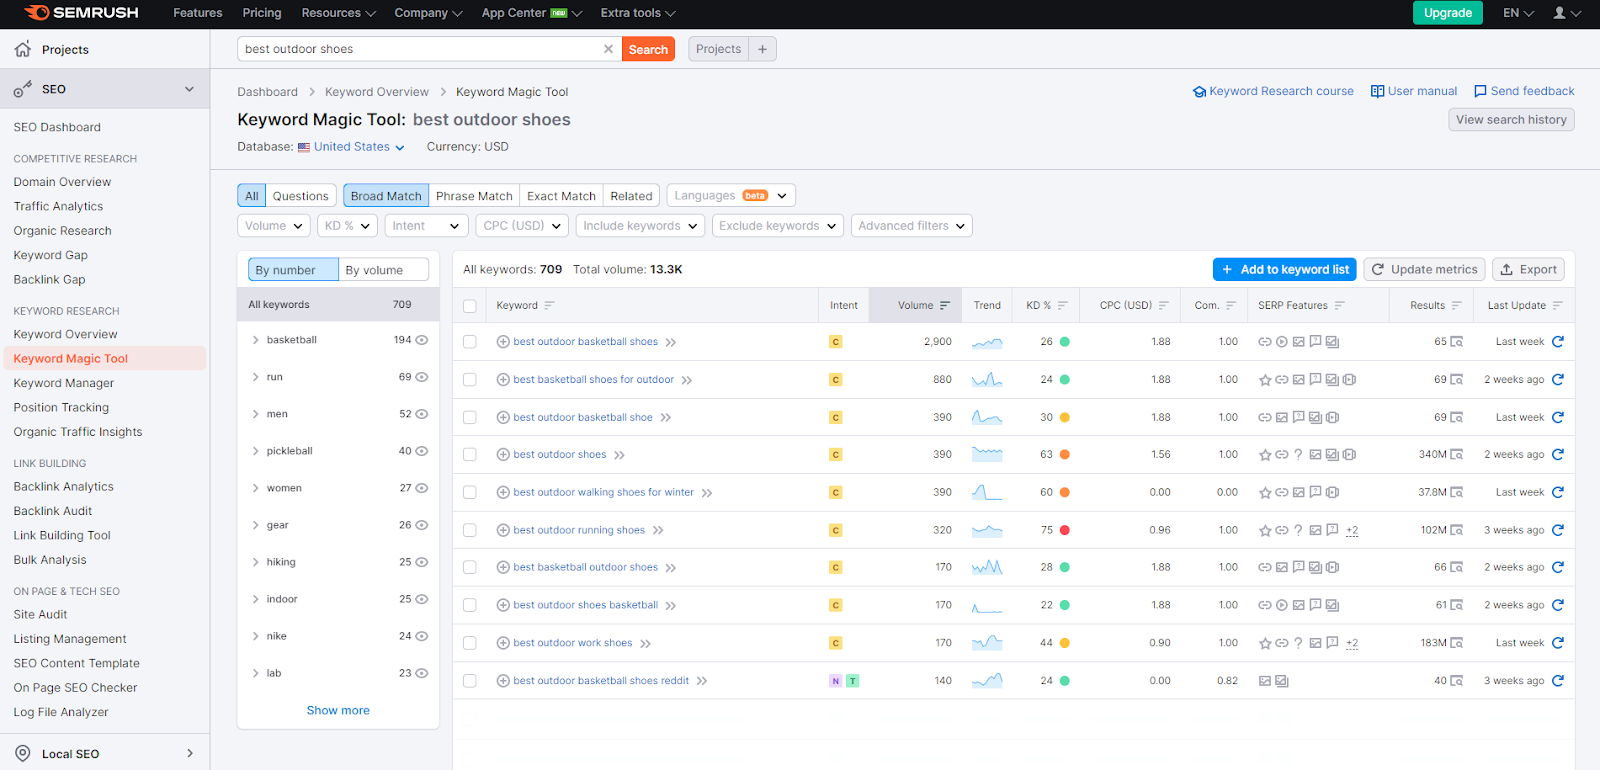This screenshot has height=770, width=1600.
Task: Toggle eye icon for hiking group
Action: [x=422, y=562]
